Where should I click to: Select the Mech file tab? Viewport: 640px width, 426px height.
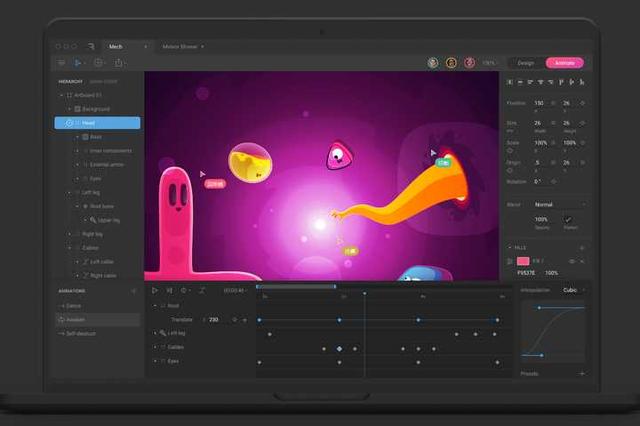coord(116,46)
